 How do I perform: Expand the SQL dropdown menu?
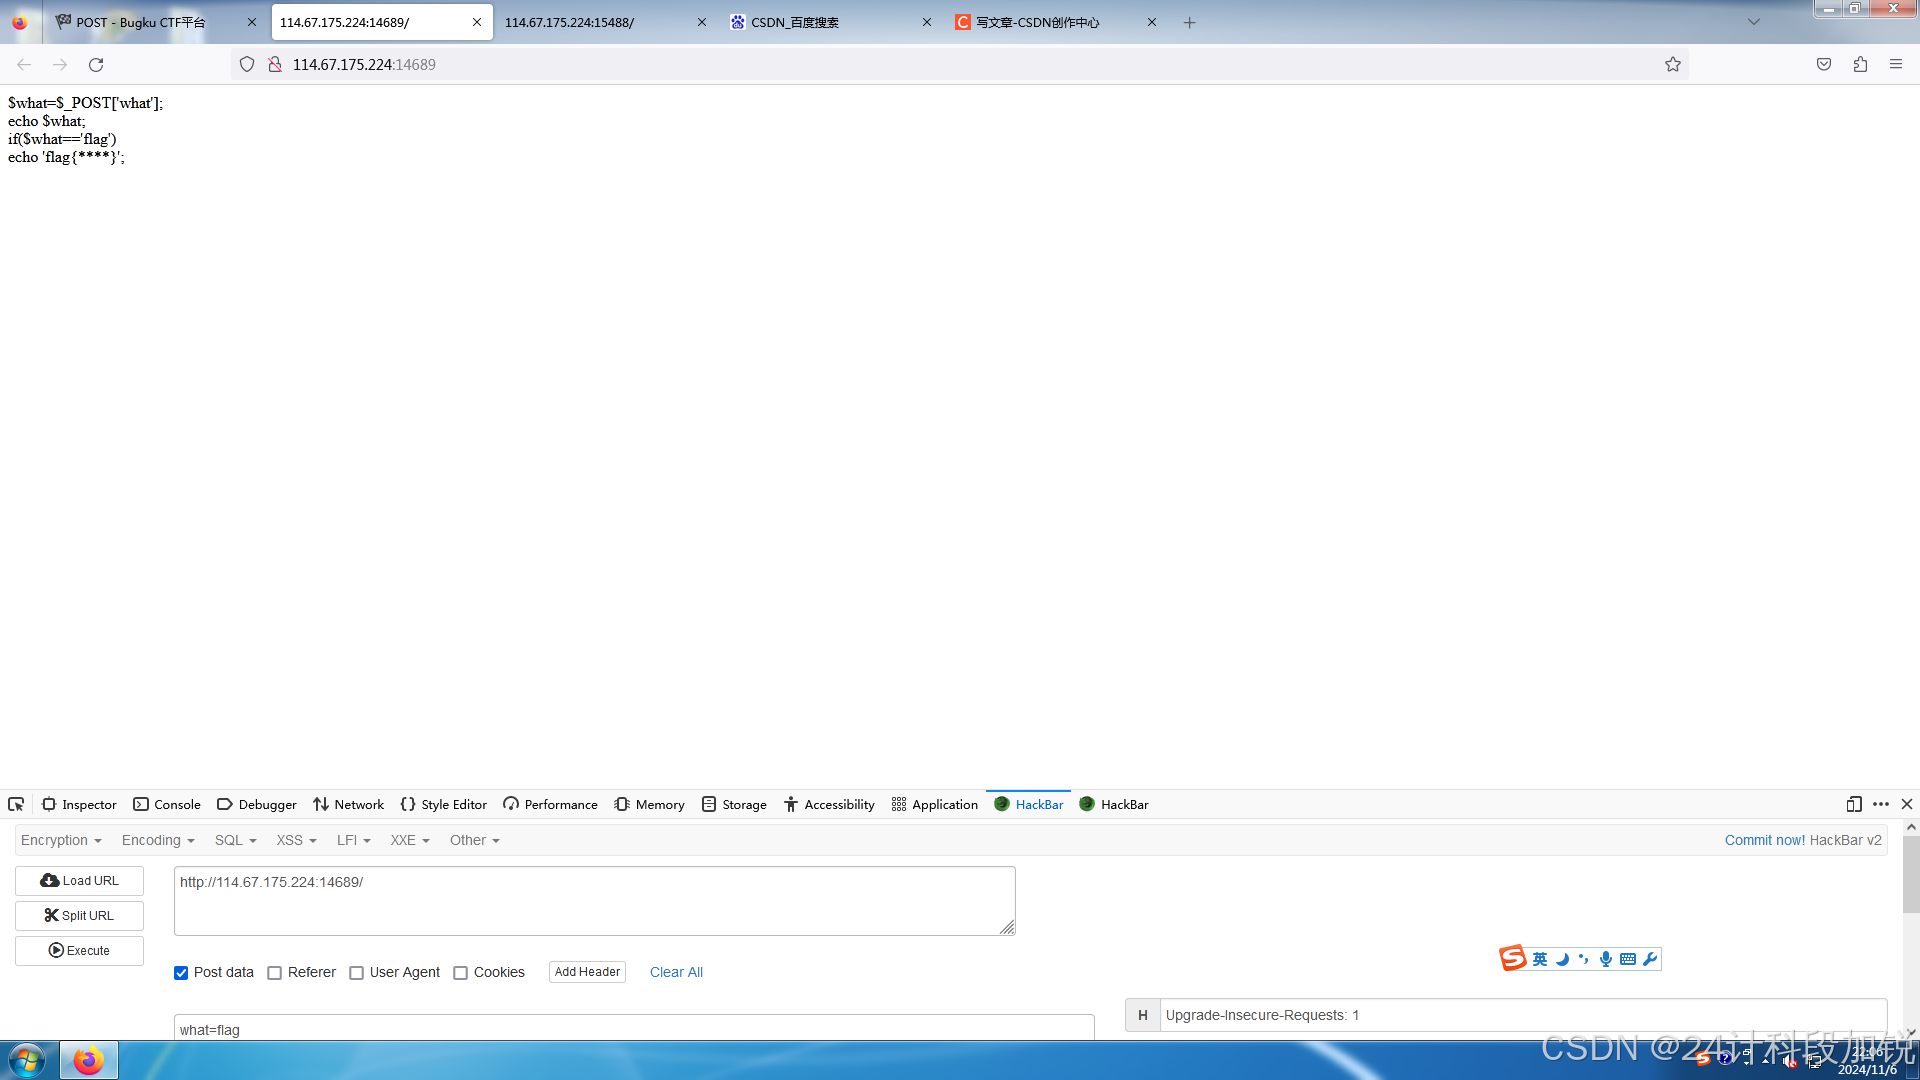(x=235, y=841)
